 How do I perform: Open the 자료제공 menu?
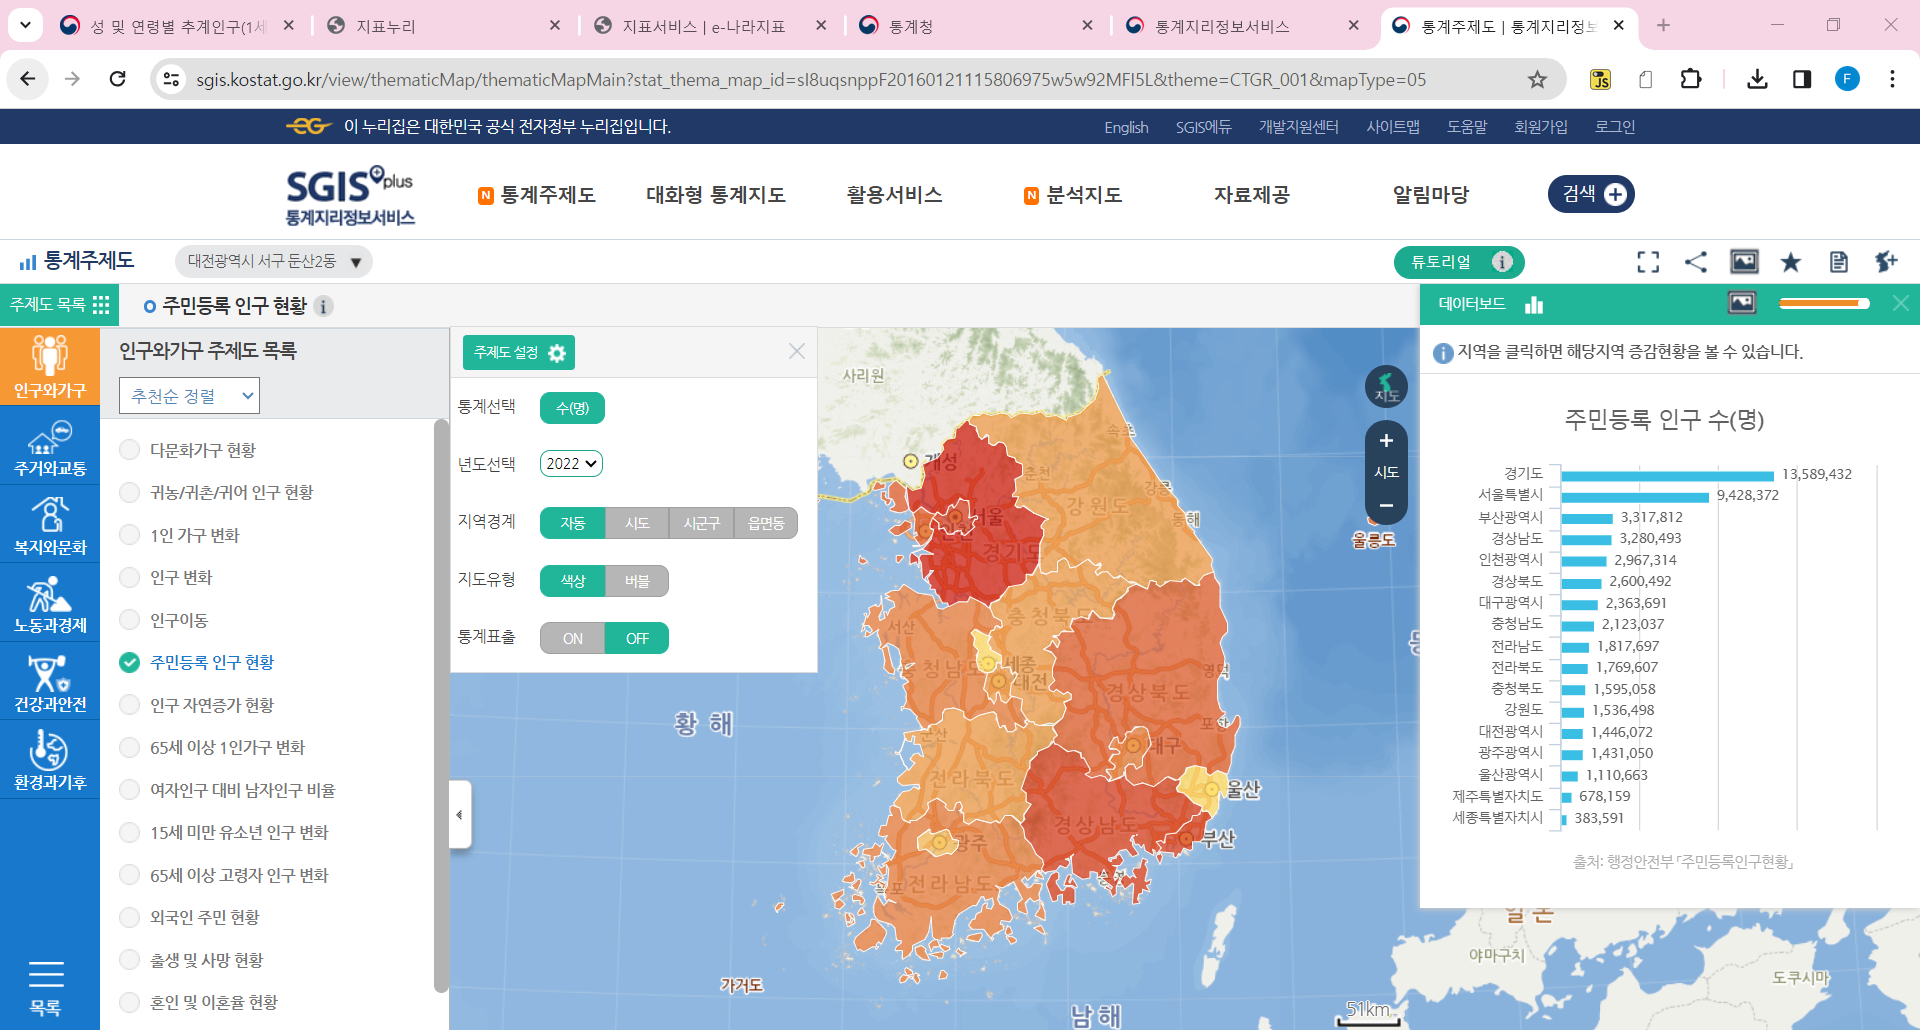1252,195
